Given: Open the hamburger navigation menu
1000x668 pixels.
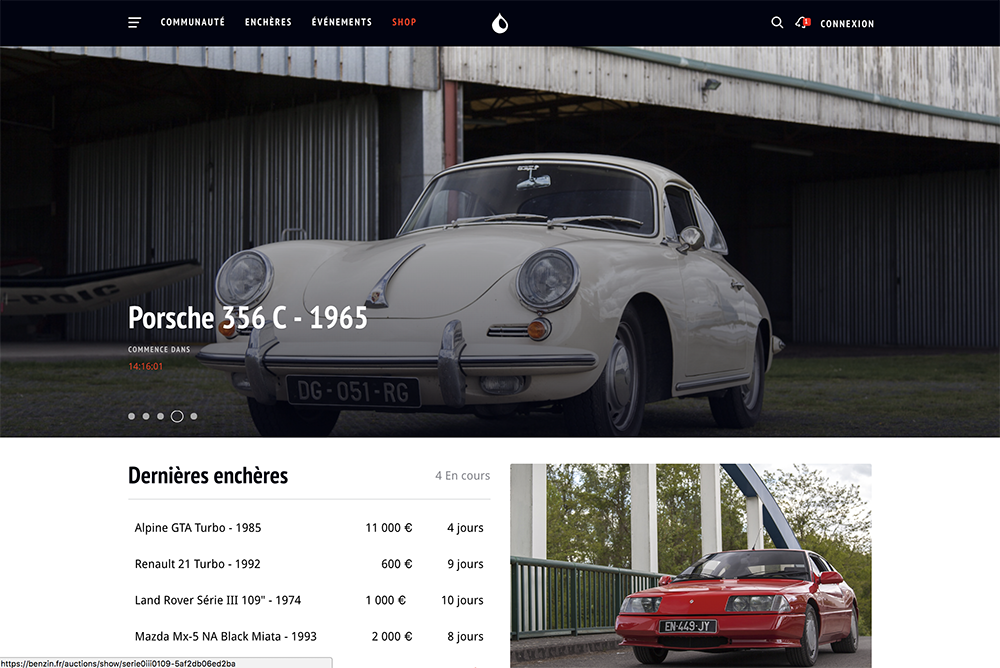Looking at the screenshot, I should click(x=134, y=23).
